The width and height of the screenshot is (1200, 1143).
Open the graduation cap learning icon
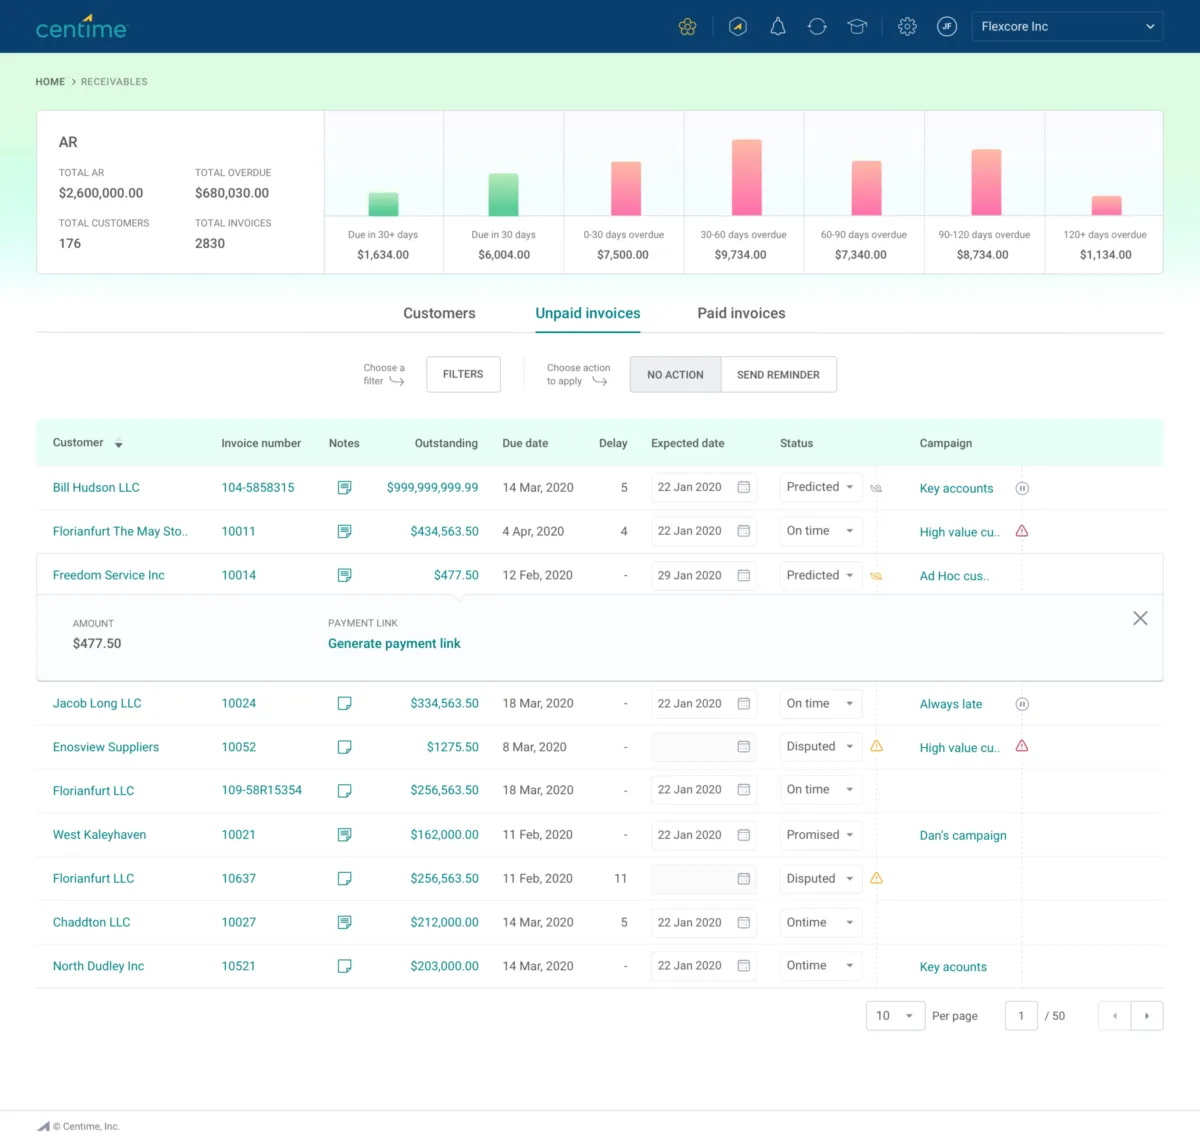tap(857, 27)
